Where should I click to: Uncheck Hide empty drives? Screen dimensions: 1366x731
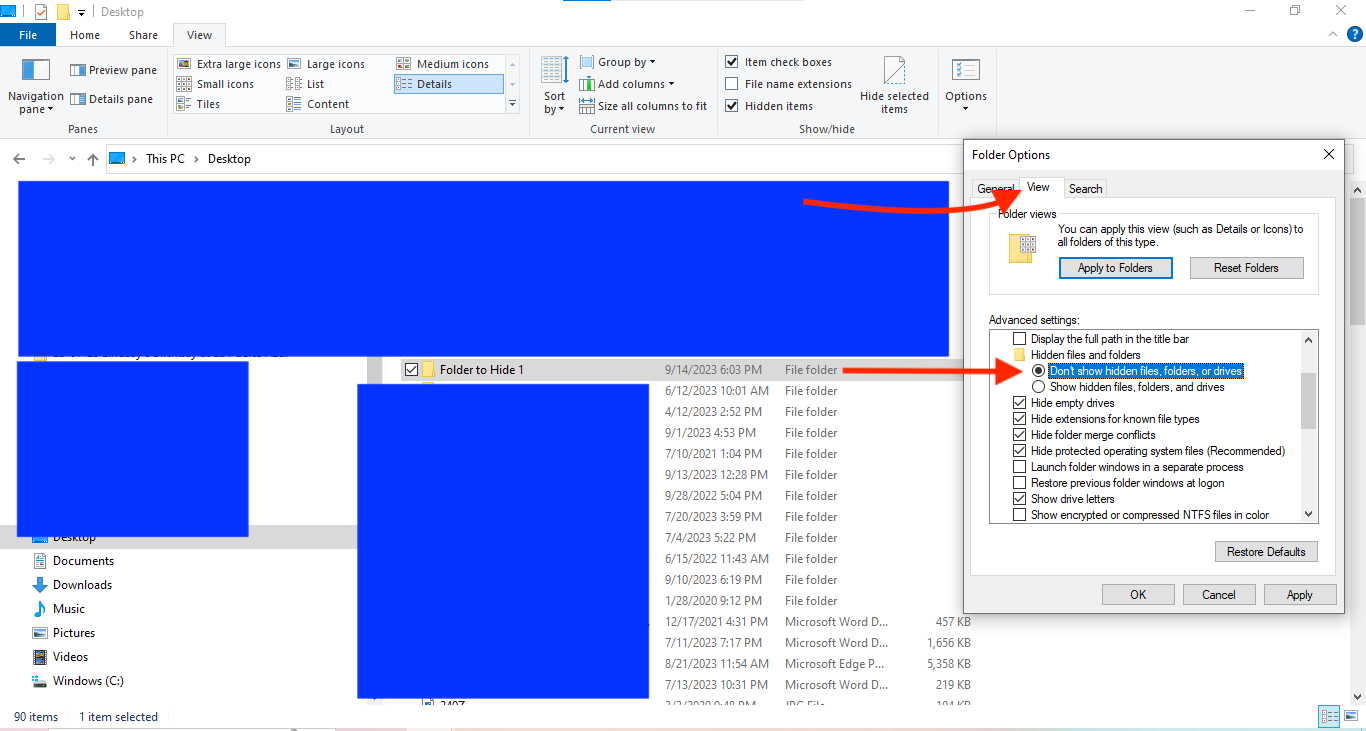point(1019,402)
